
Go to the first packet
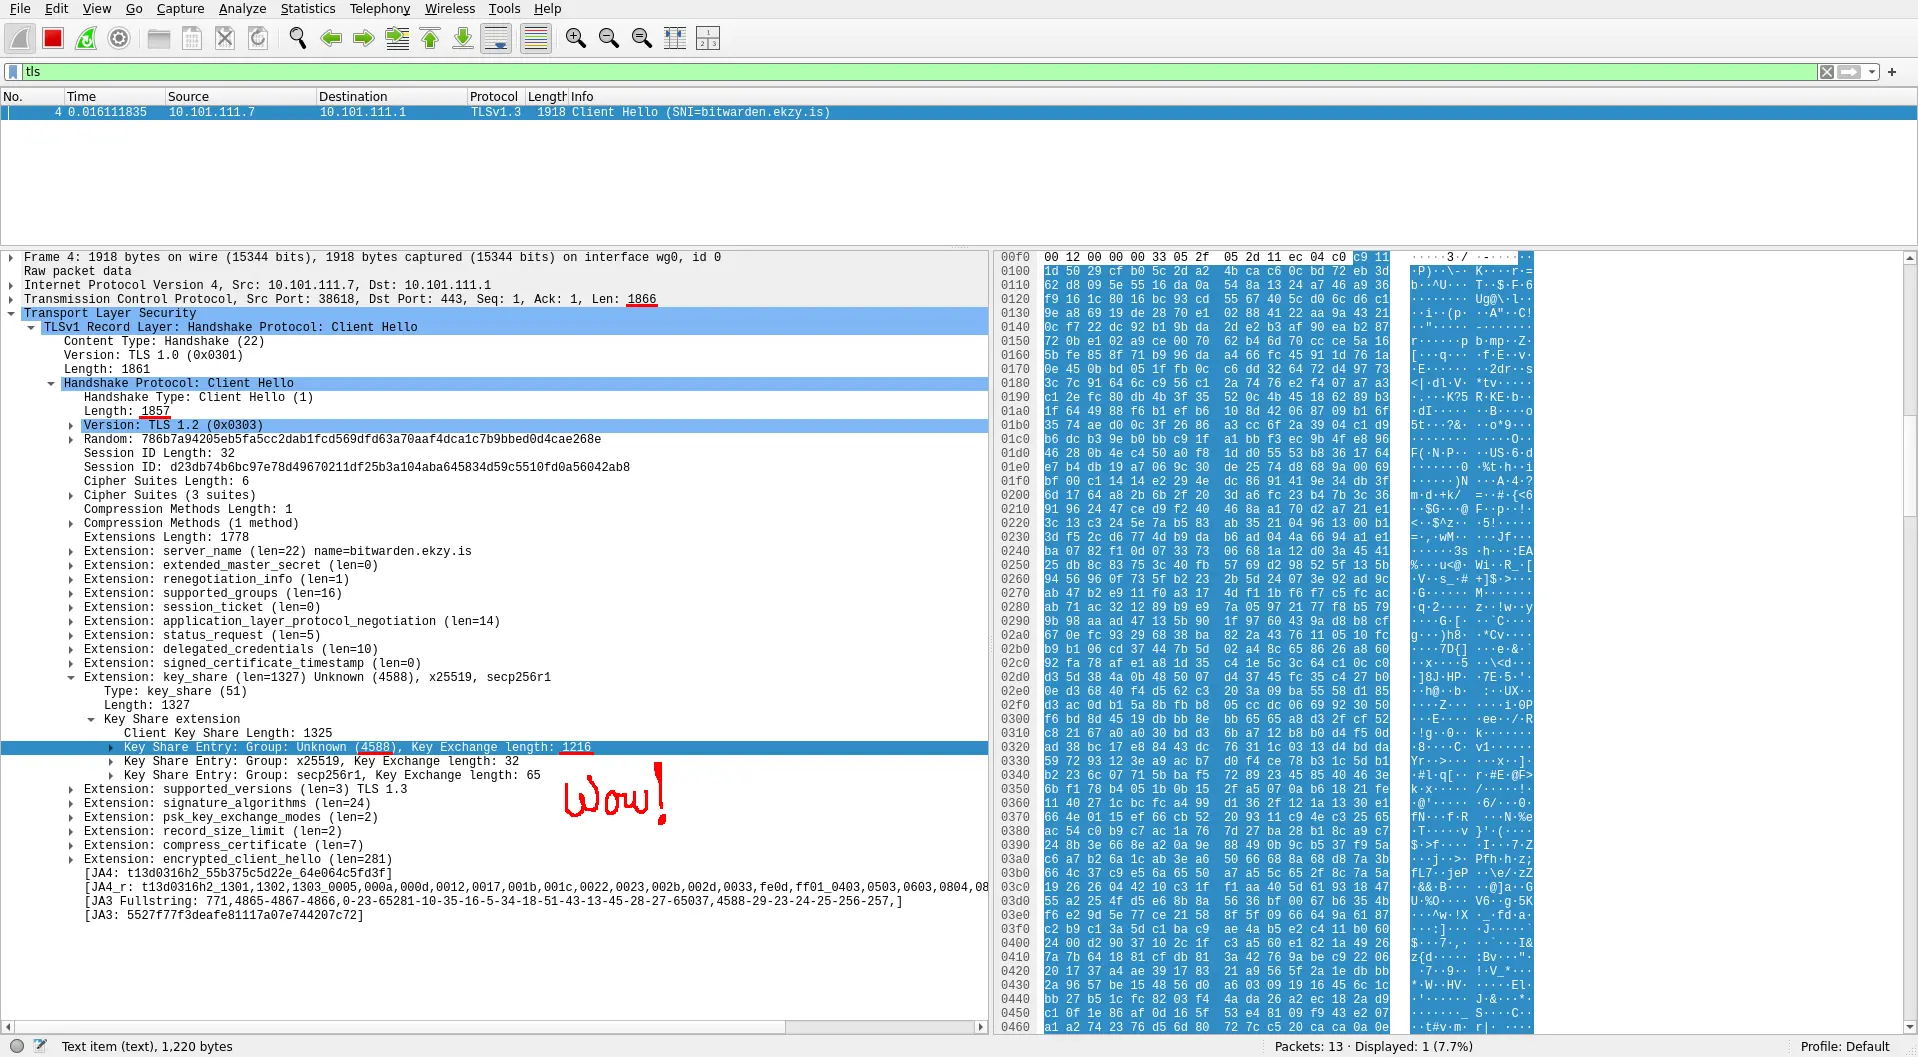click(430, 39)
